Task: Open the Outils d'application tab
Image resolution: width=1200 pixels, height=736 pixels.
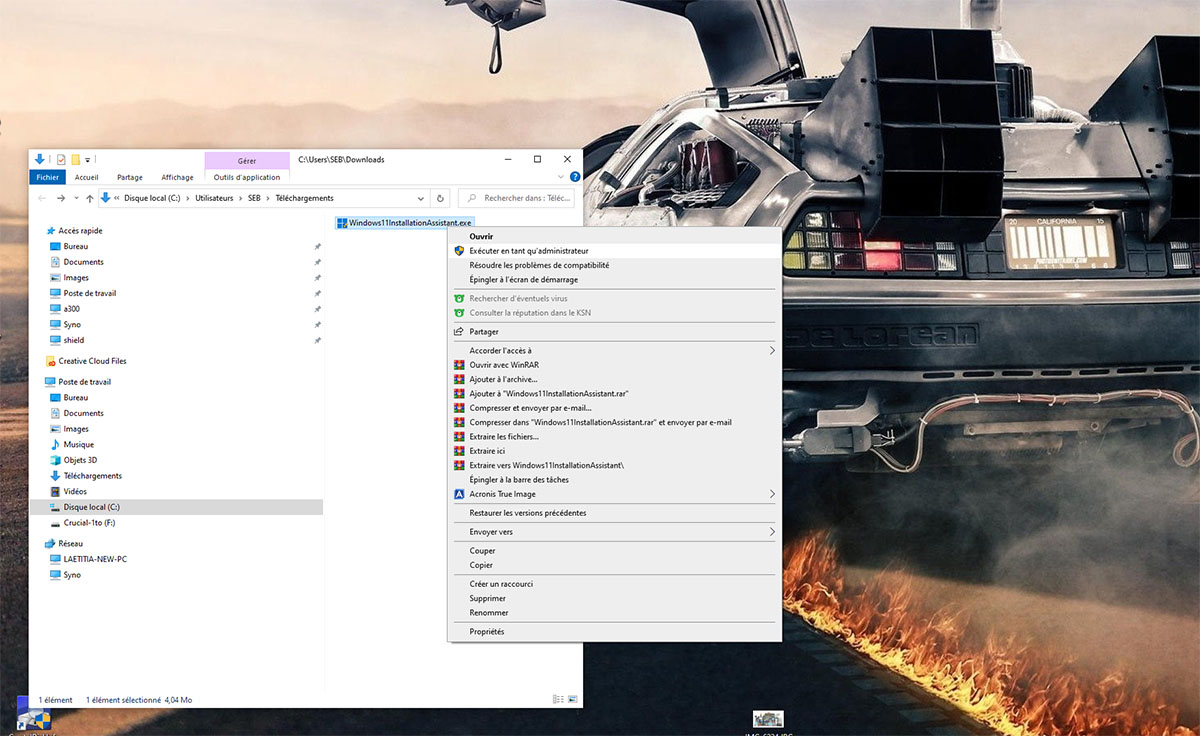Action: pyautogui.click(x=247, y=177)
